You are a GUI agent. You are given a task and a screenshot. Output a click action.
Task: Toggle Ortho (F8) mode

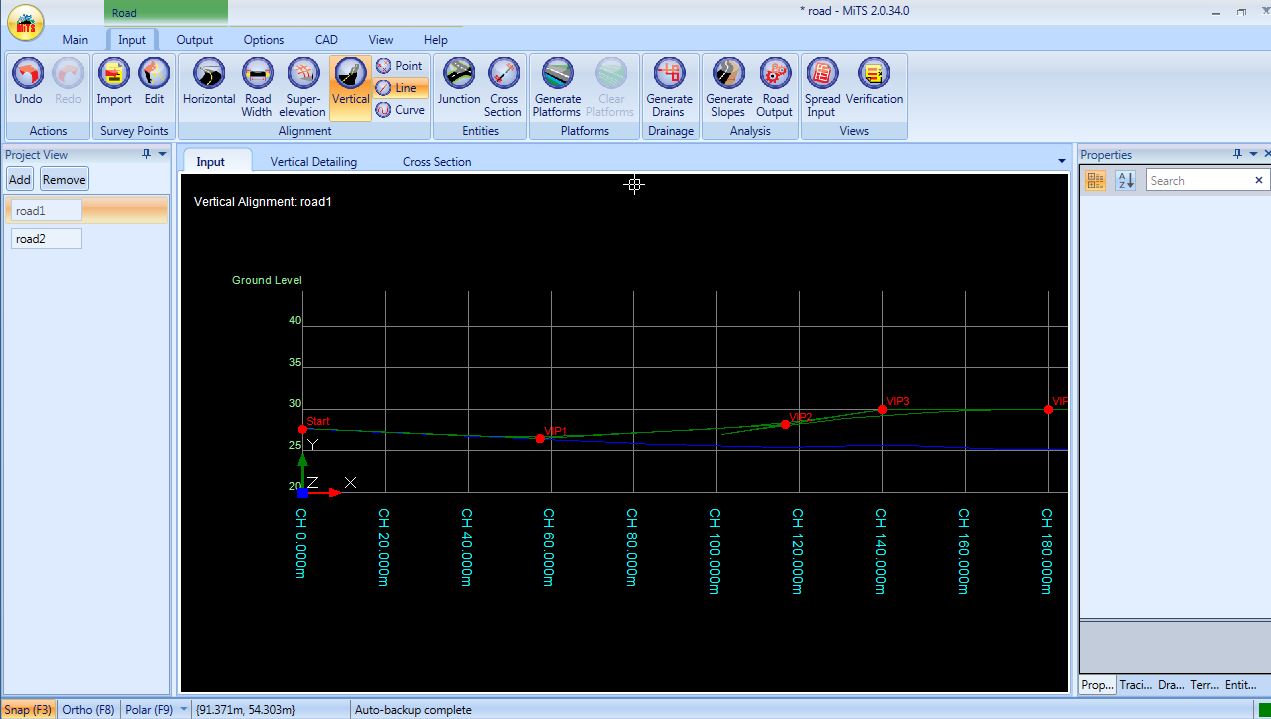pos(89,710)
